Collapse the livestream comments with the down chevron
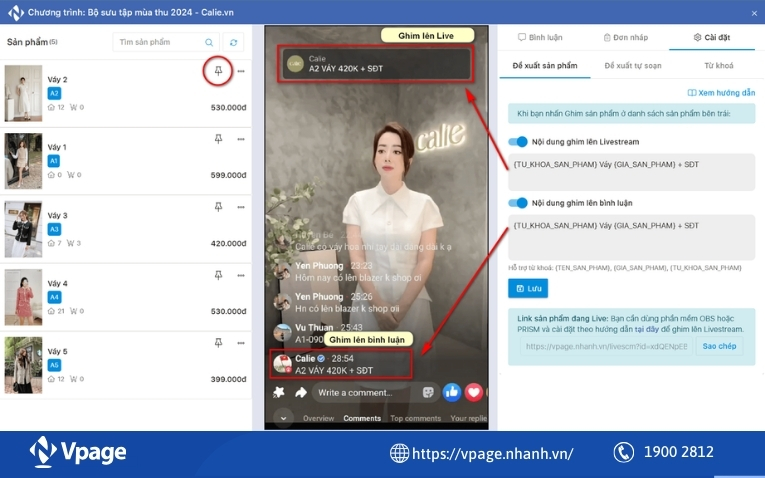Screen dimensions: 765x478 click(283, 418)
